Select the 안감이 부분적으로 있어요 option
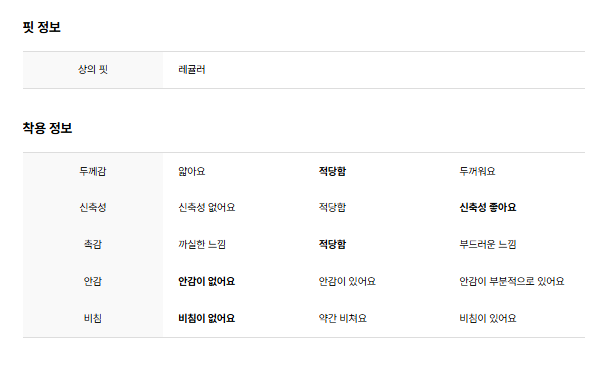 512,281
